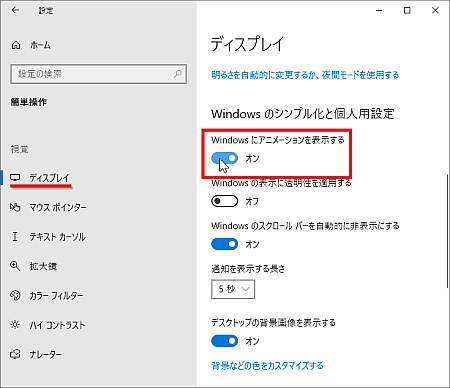The width and height of the screenshot is (450, 388).
Task: Open brightness and night mode link
Action: pos(305,75)
